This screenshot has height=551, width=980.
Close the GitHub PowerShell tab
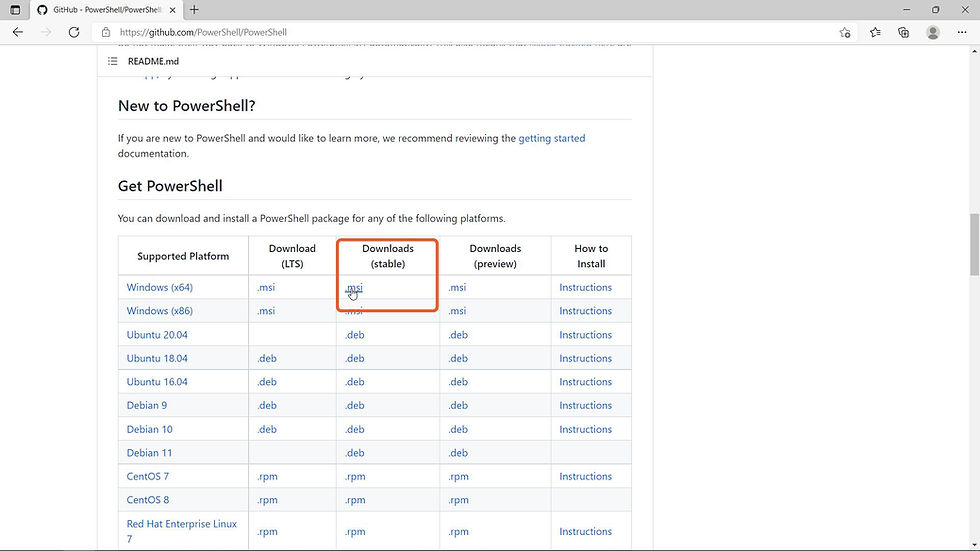click(173, 10)
